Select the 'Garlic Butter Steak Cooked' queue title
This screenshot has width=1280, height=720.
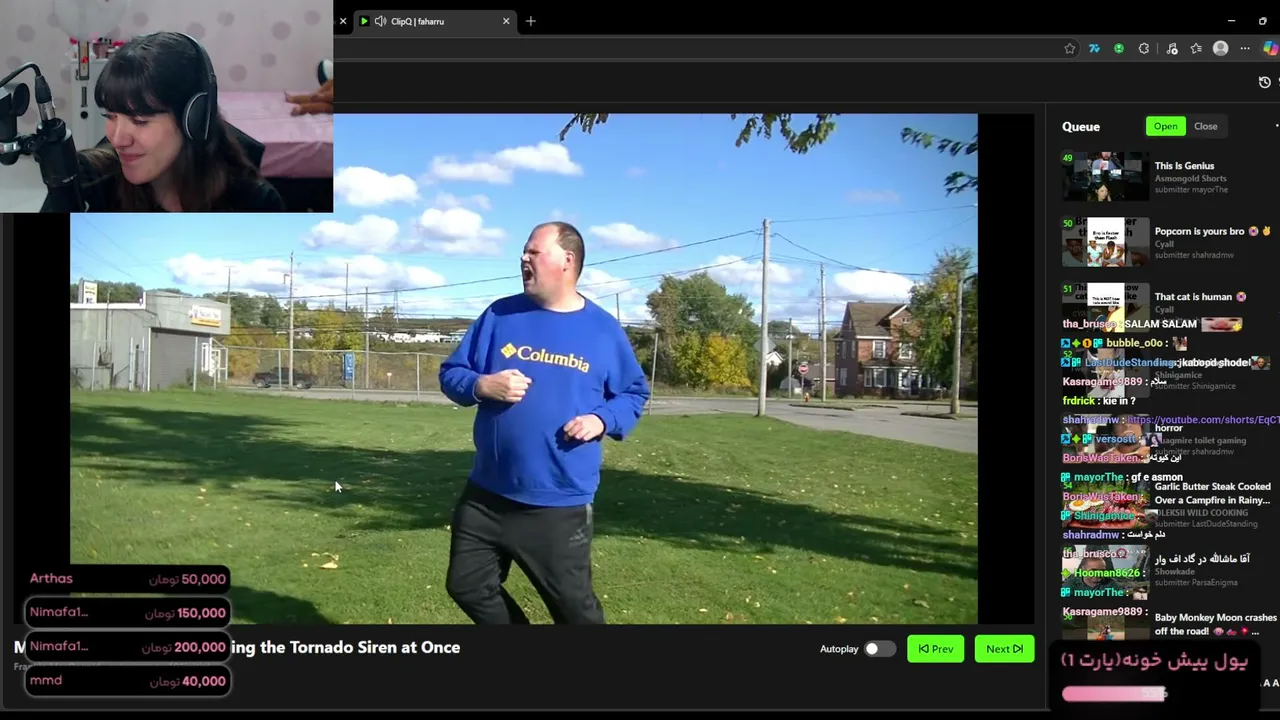pos(1213,493)
